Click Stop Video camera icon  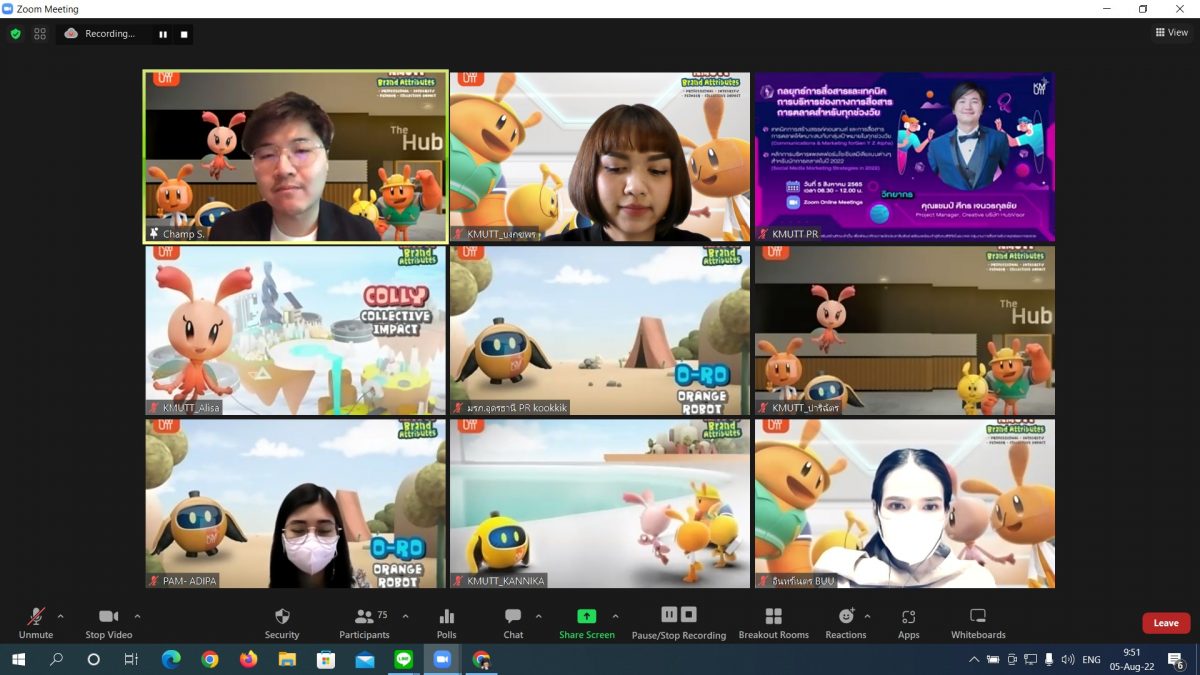click(x=109, y=616)
